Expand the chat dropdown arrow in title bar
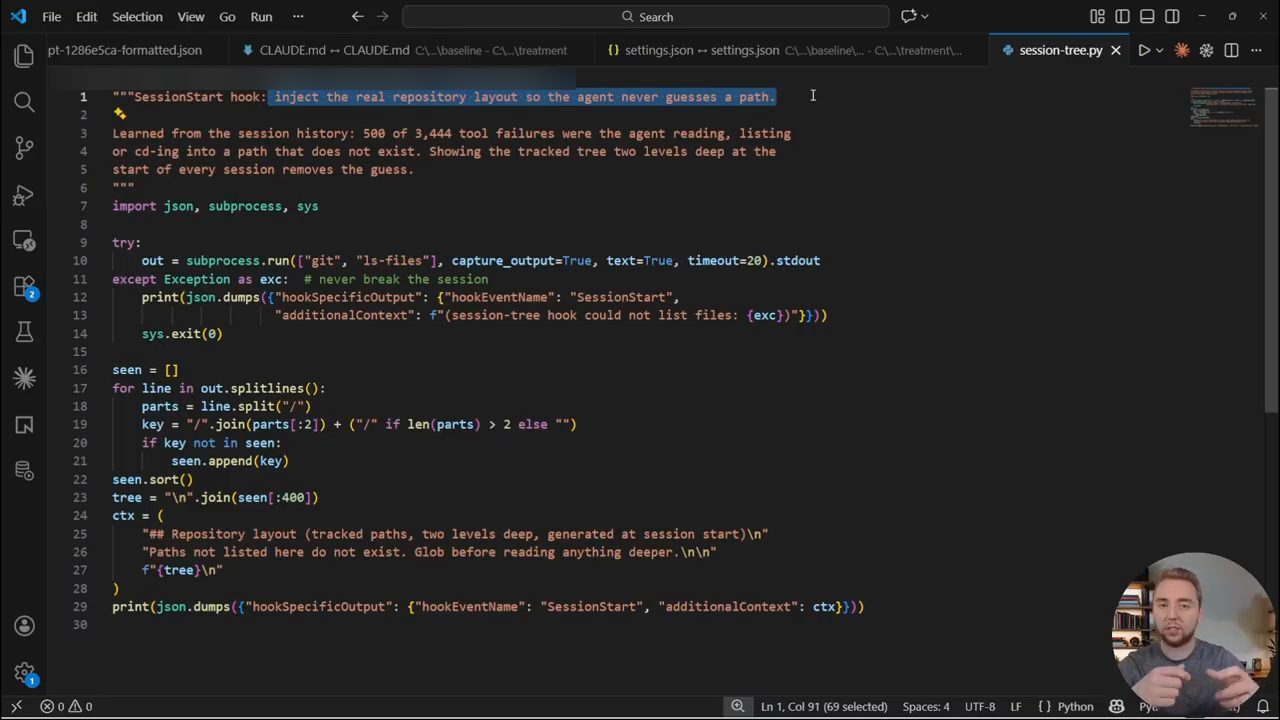Viewport: 1280px width, 720px height. point(924,17)
